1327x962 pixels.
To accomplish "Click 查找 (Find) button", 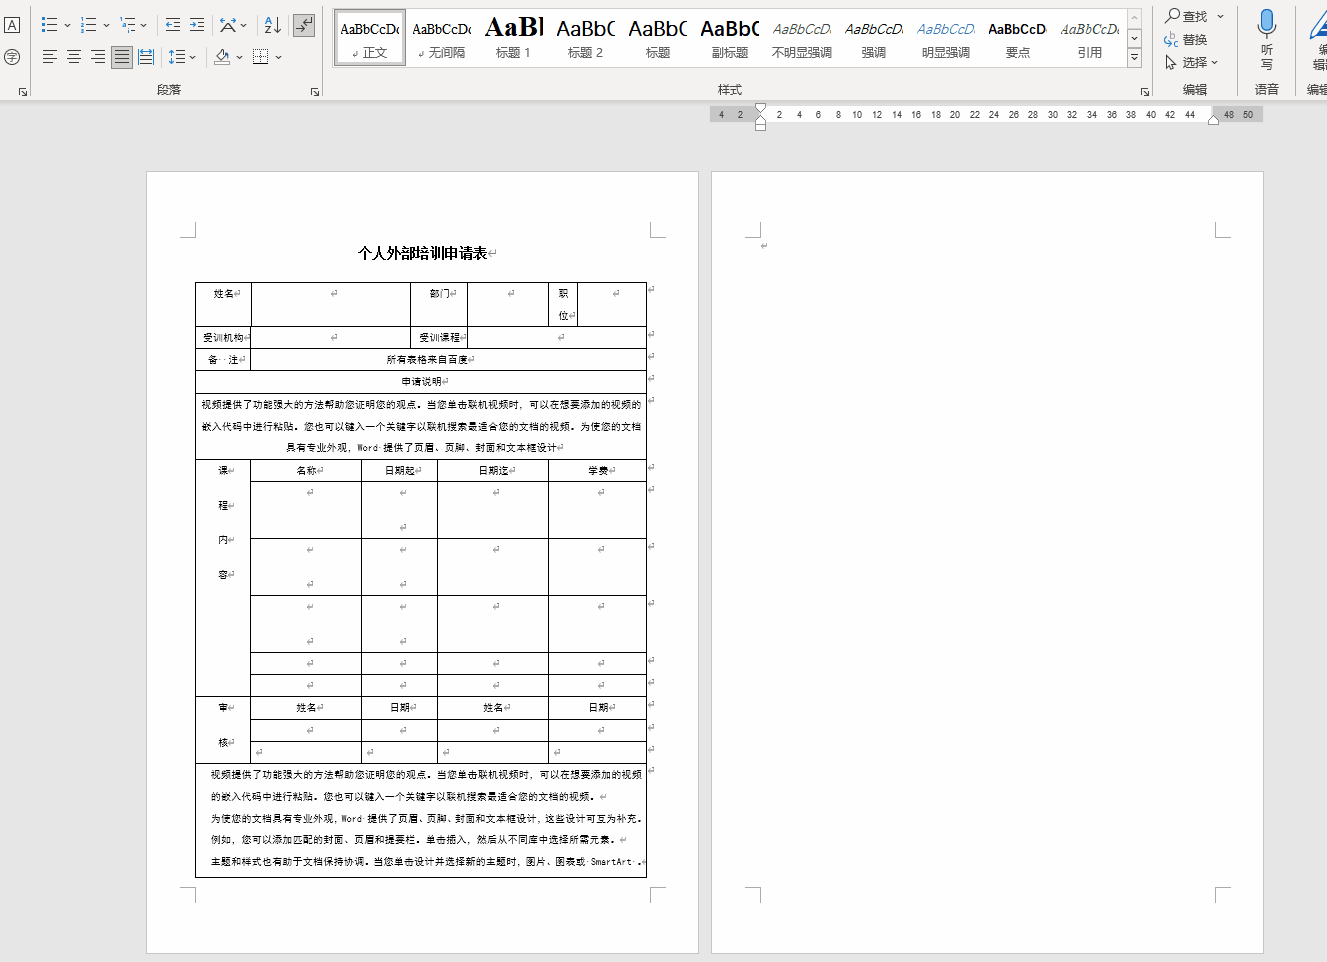I will pyautogui.click(x=1187, y=16).
